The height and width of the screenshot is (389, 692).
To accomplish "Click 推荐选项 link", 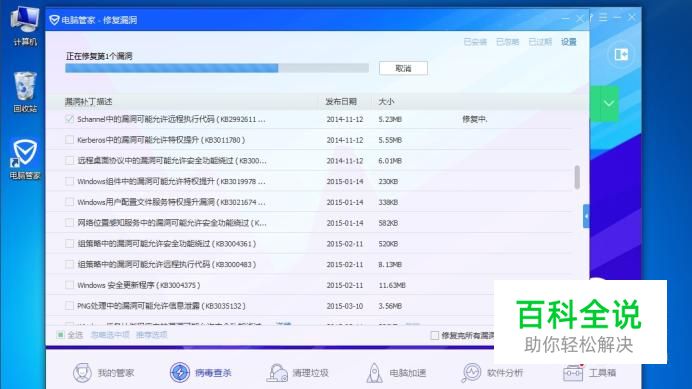I will coord(151,335).
